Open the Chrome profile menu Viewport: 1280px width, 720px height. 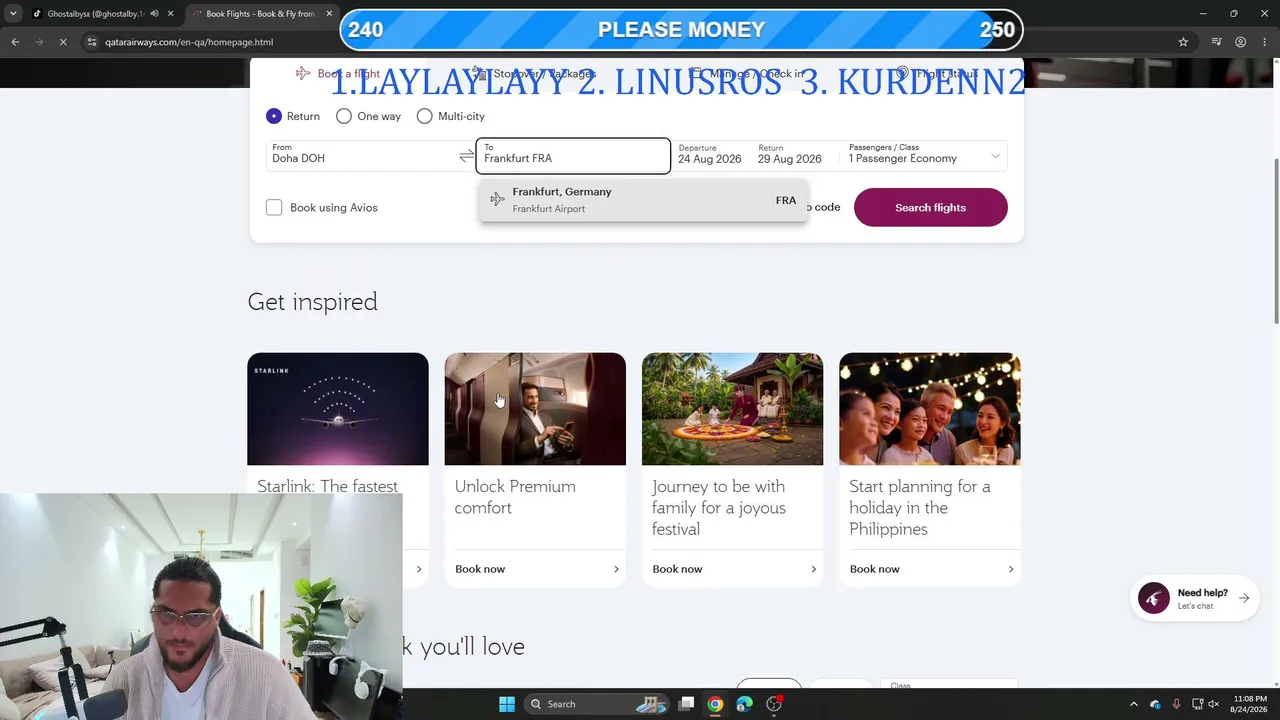pos(1241,42)
